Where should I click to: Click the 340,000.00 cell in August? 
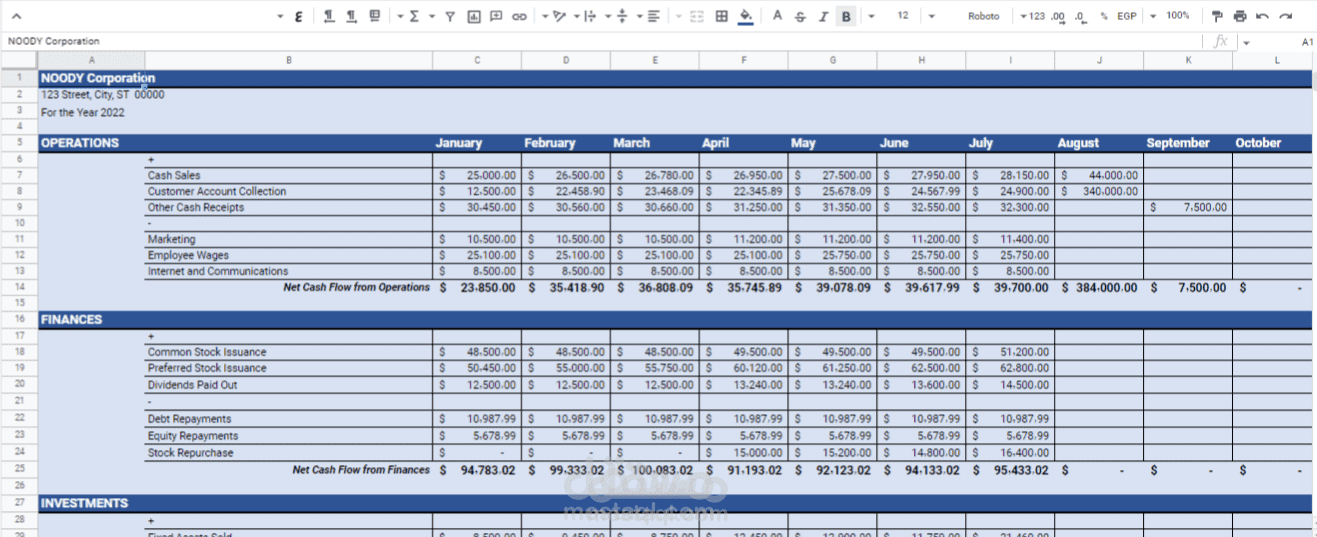(1099, 191)
